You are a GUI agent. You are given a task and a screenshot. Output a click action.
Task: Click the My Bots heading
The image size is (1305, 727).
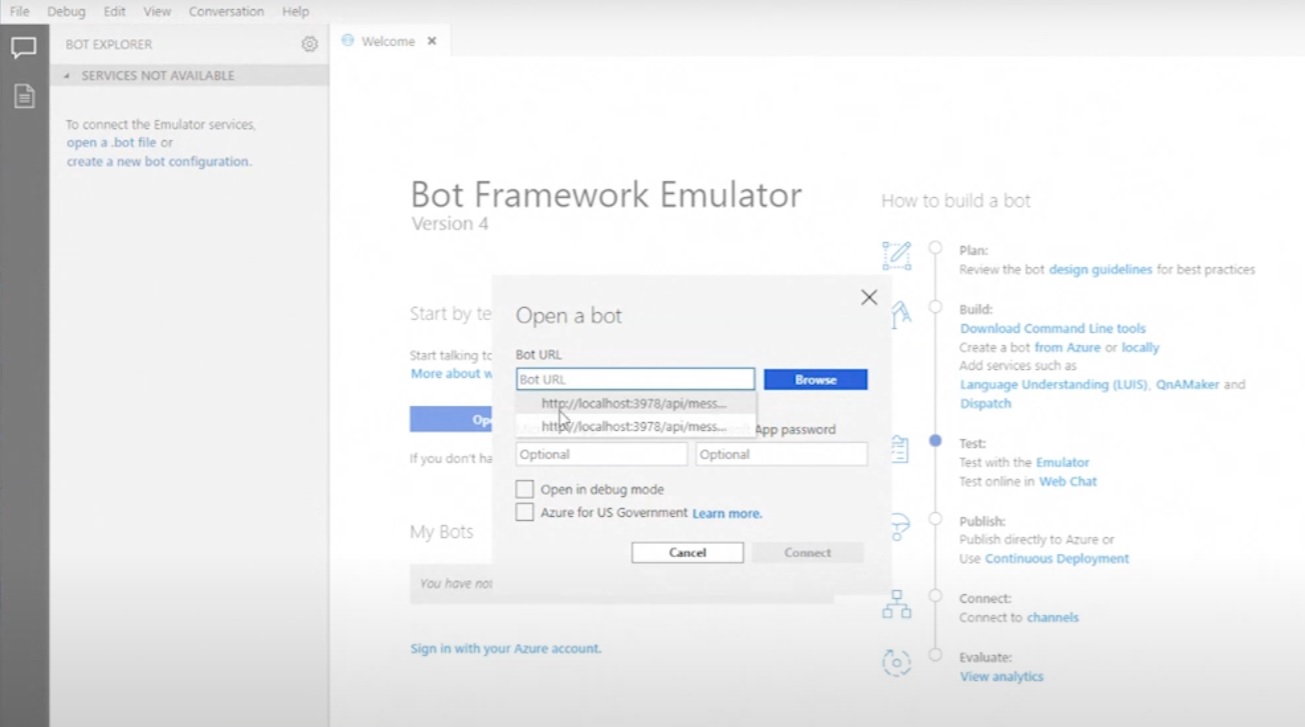[x=442, y=531]
